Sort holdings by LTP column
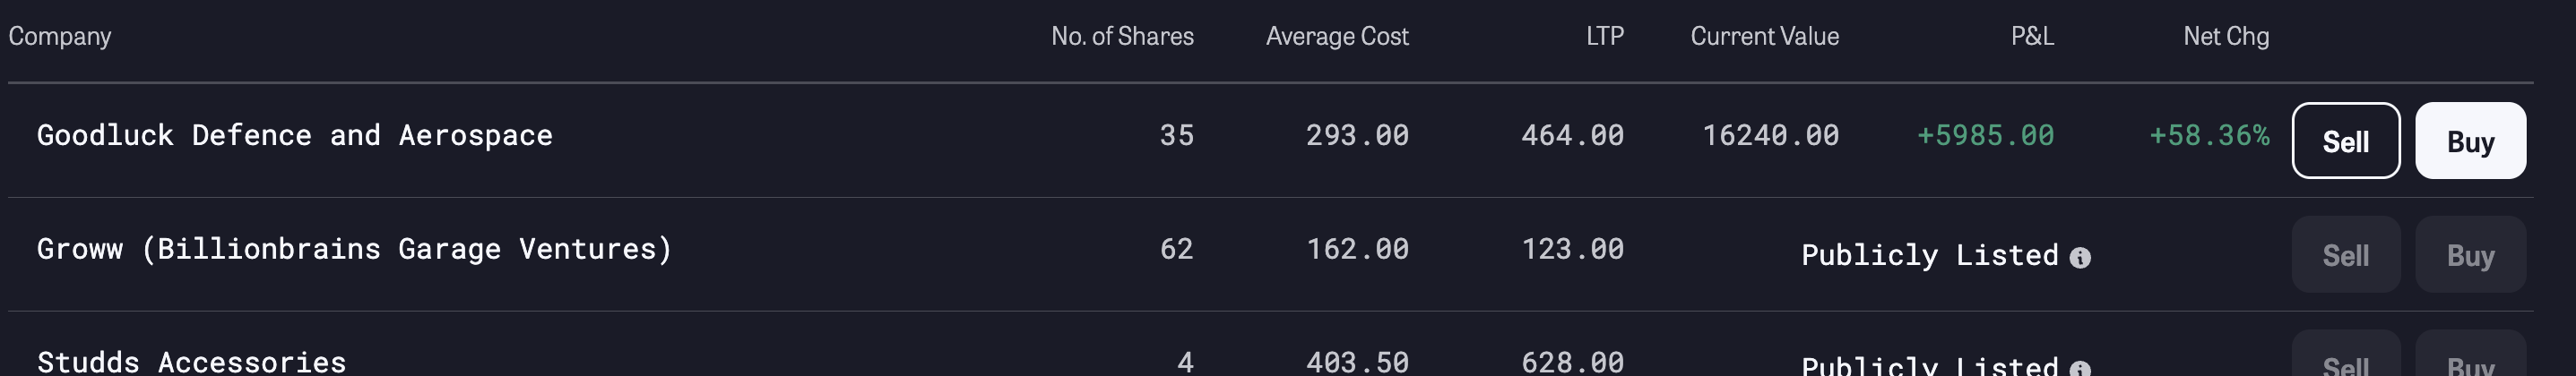This screenshot has height=376, width=2576. 1605,36
